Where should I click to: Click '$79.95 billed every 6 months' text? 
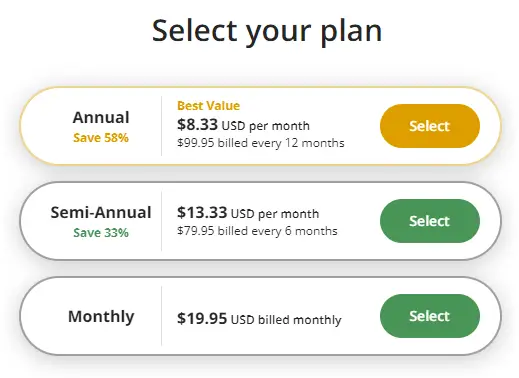coord(257,231)
